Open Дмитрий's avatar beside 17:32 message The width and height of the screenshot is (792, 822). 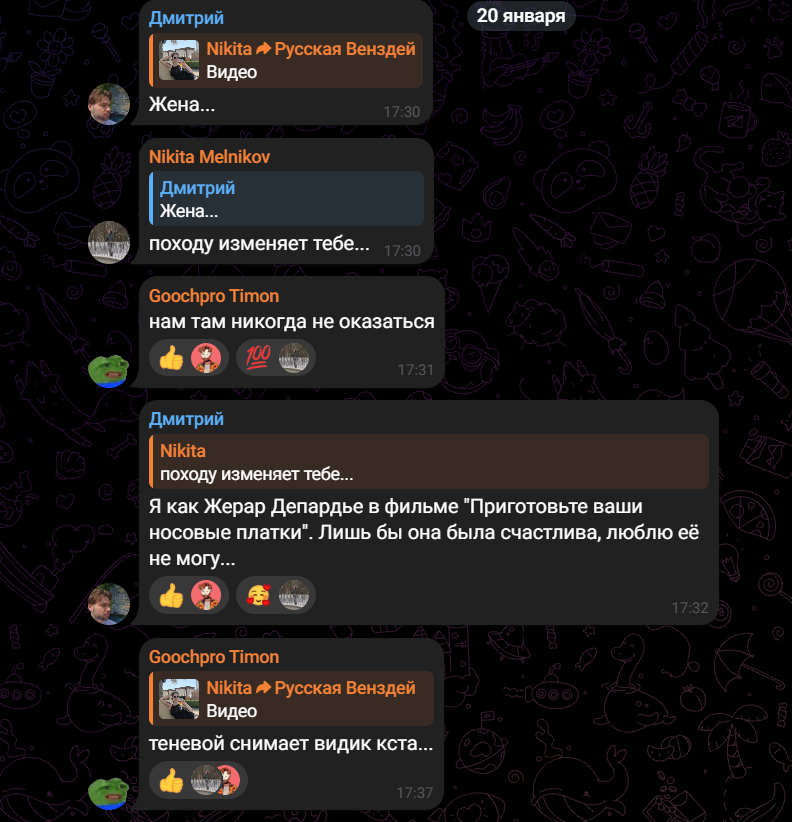point(109,604)
